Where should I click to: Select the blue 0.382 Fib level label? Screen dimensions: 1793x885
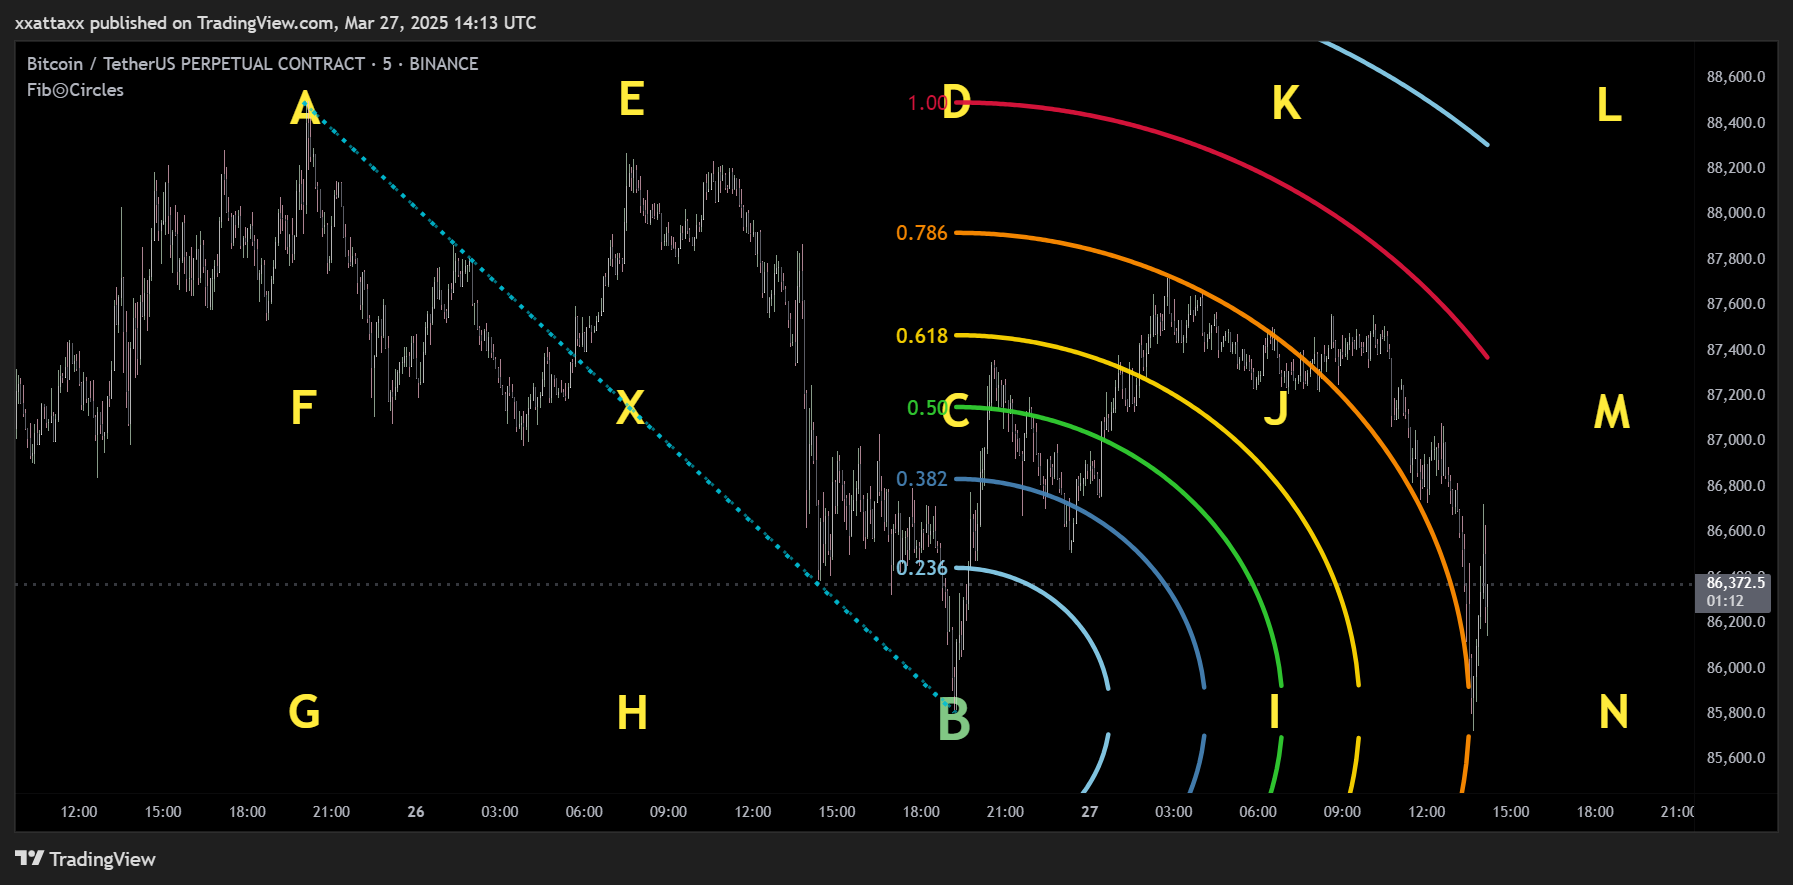[921, 479]
